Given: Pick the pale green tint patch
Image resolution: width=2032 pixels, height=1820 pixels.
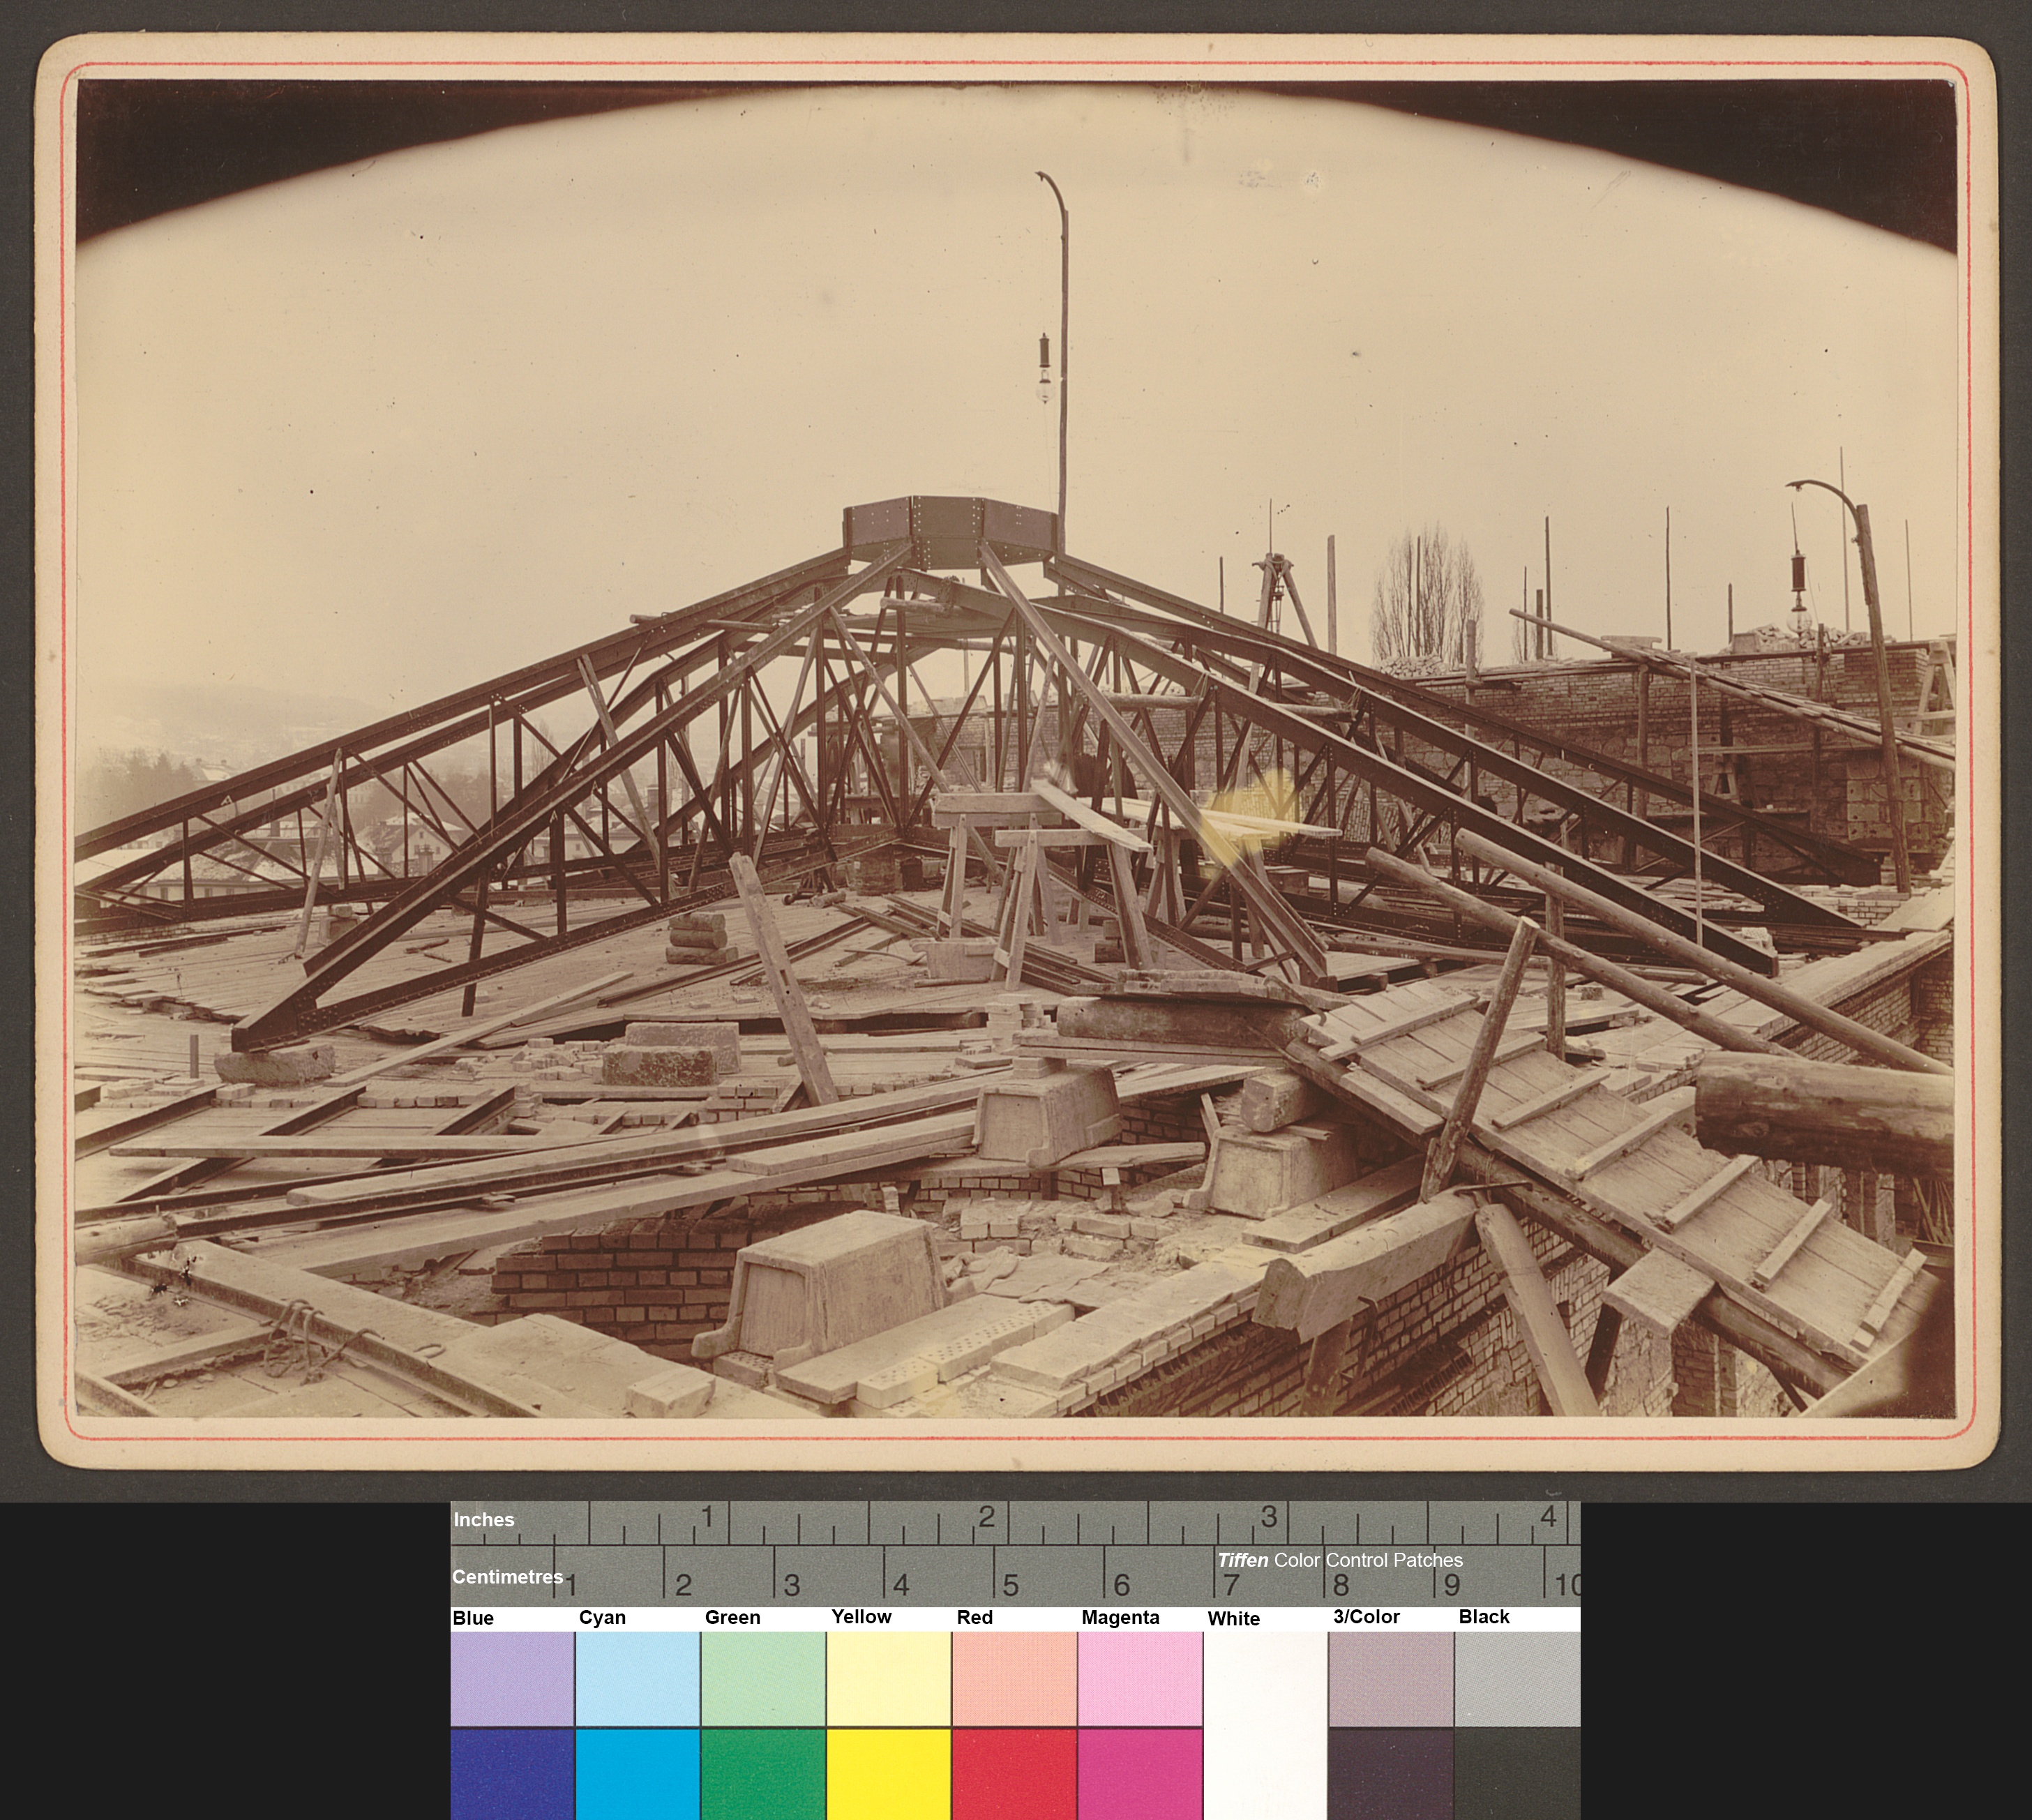Looking at the screenshot, I should 763,1678.
